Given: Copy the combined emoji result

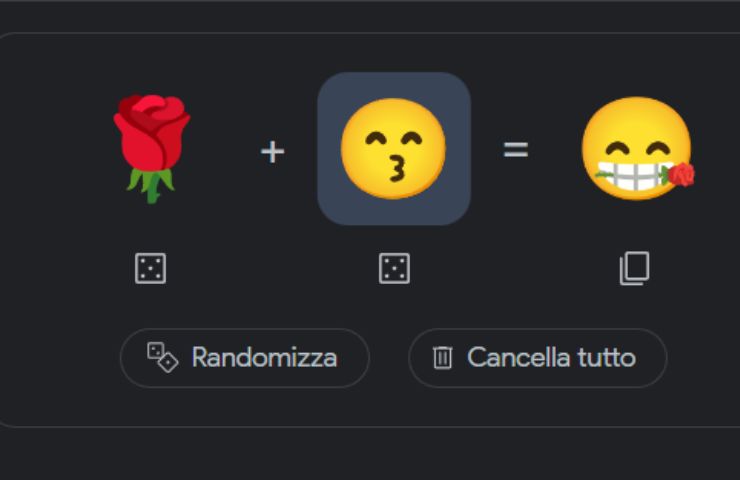Looking at the screenshot, I should pyautogui.click(x=634, y=268).
